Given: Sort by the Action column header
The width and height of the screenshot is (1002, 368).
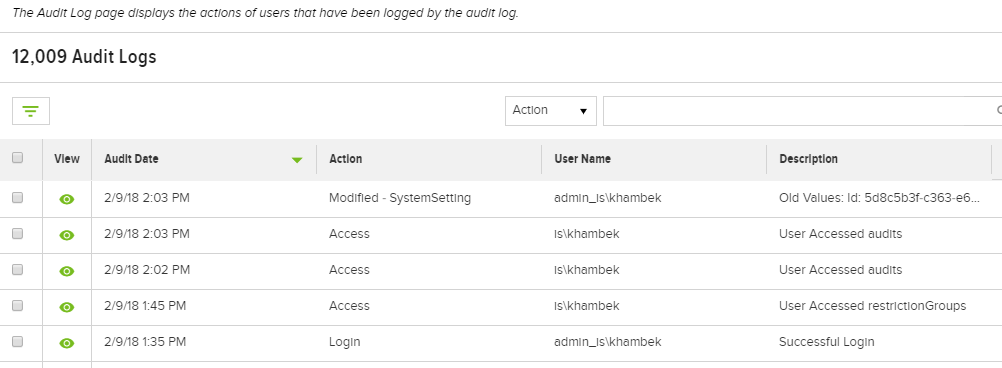Looking at the screenshot, I should 346,159.
